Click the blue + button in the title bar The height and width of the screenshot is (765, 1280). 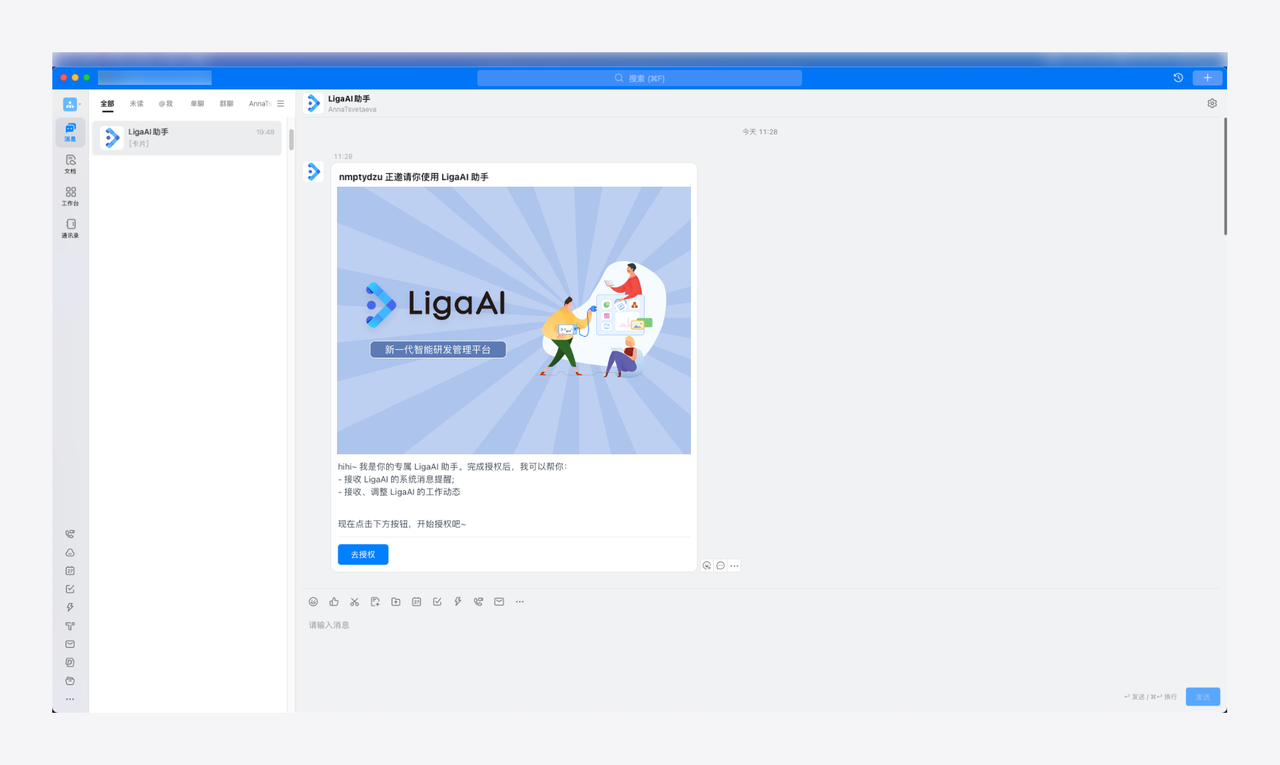click(x=1207, y=76)
